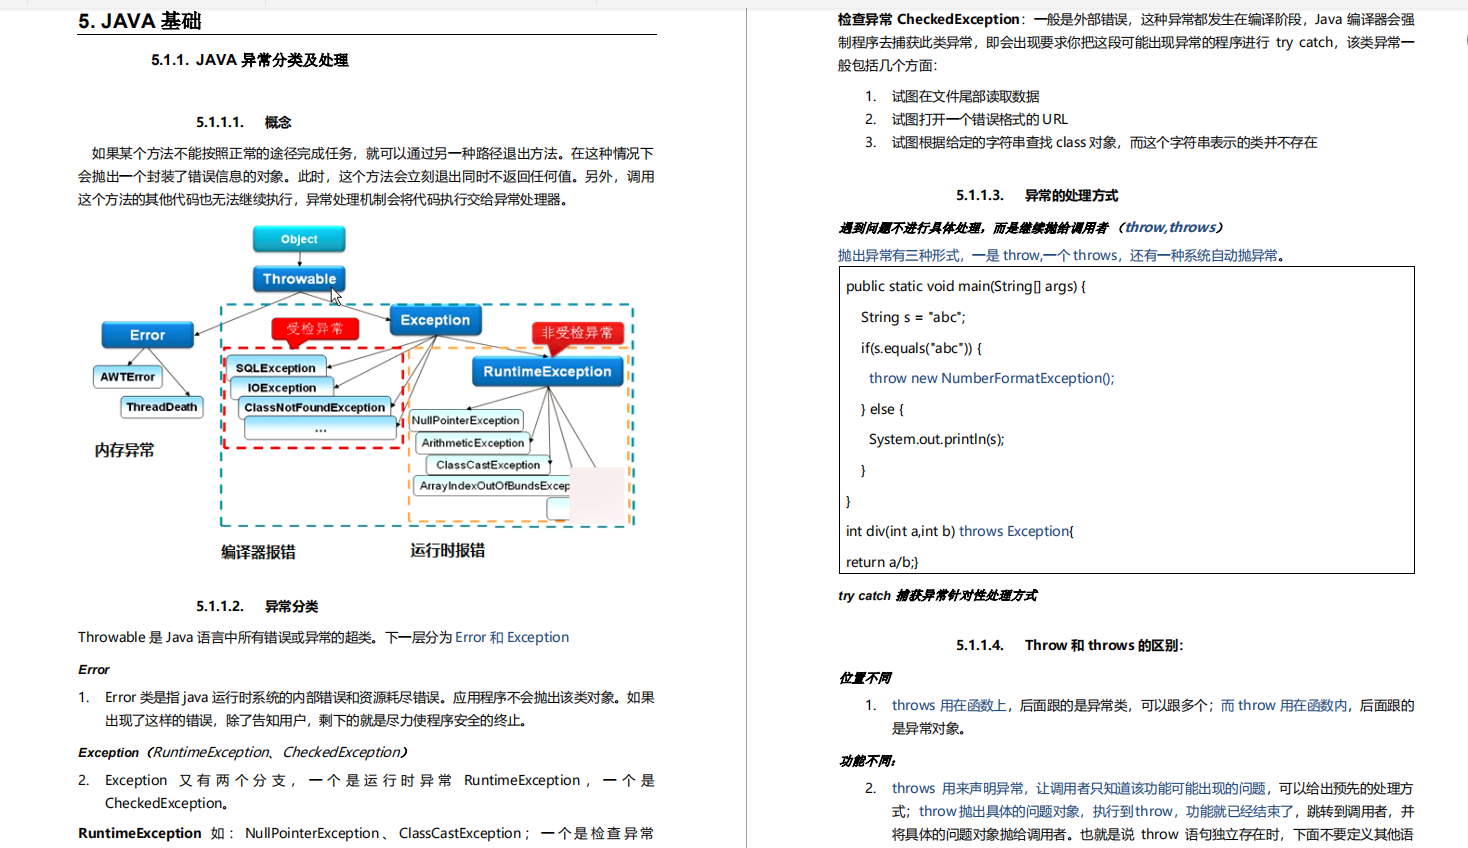
Task: Click the '5.1.1. JAVA 异常分类及处理' heading
Action: 250,60
